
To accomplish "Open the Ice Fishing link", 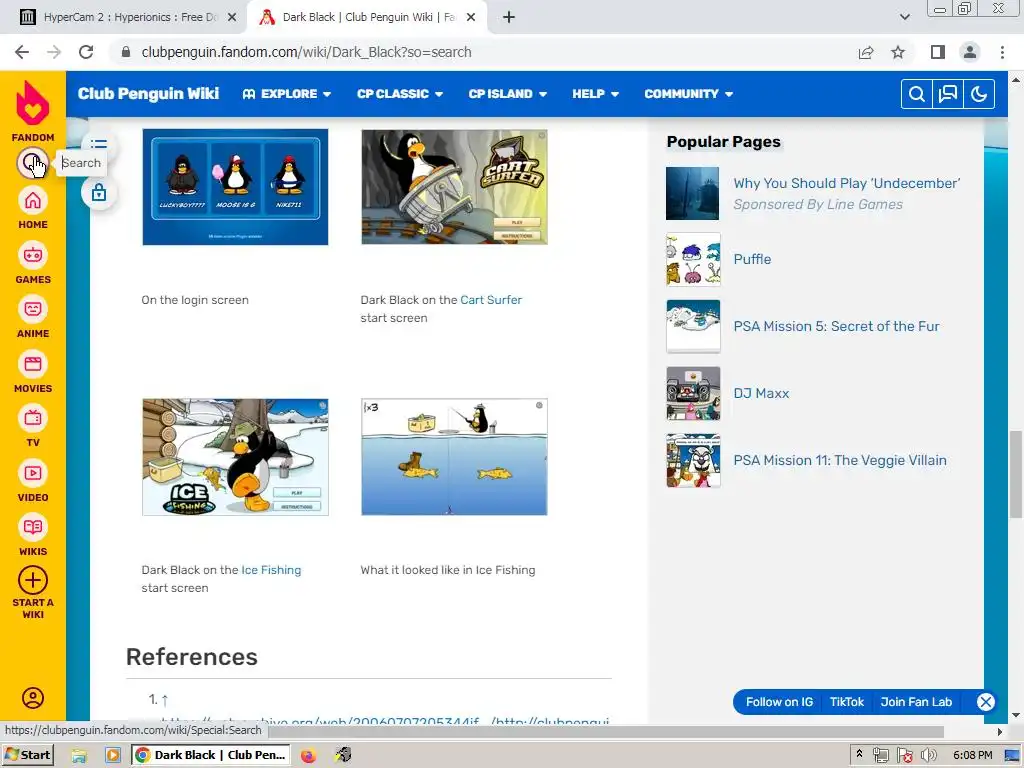I will pyautogui.click(x=271, y=569).
